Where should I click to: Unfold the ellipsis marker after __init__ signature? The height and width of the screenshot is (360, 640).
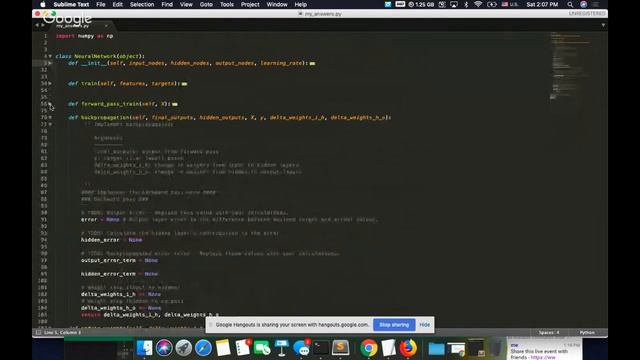pyautogui.click(x=312, y=63)
